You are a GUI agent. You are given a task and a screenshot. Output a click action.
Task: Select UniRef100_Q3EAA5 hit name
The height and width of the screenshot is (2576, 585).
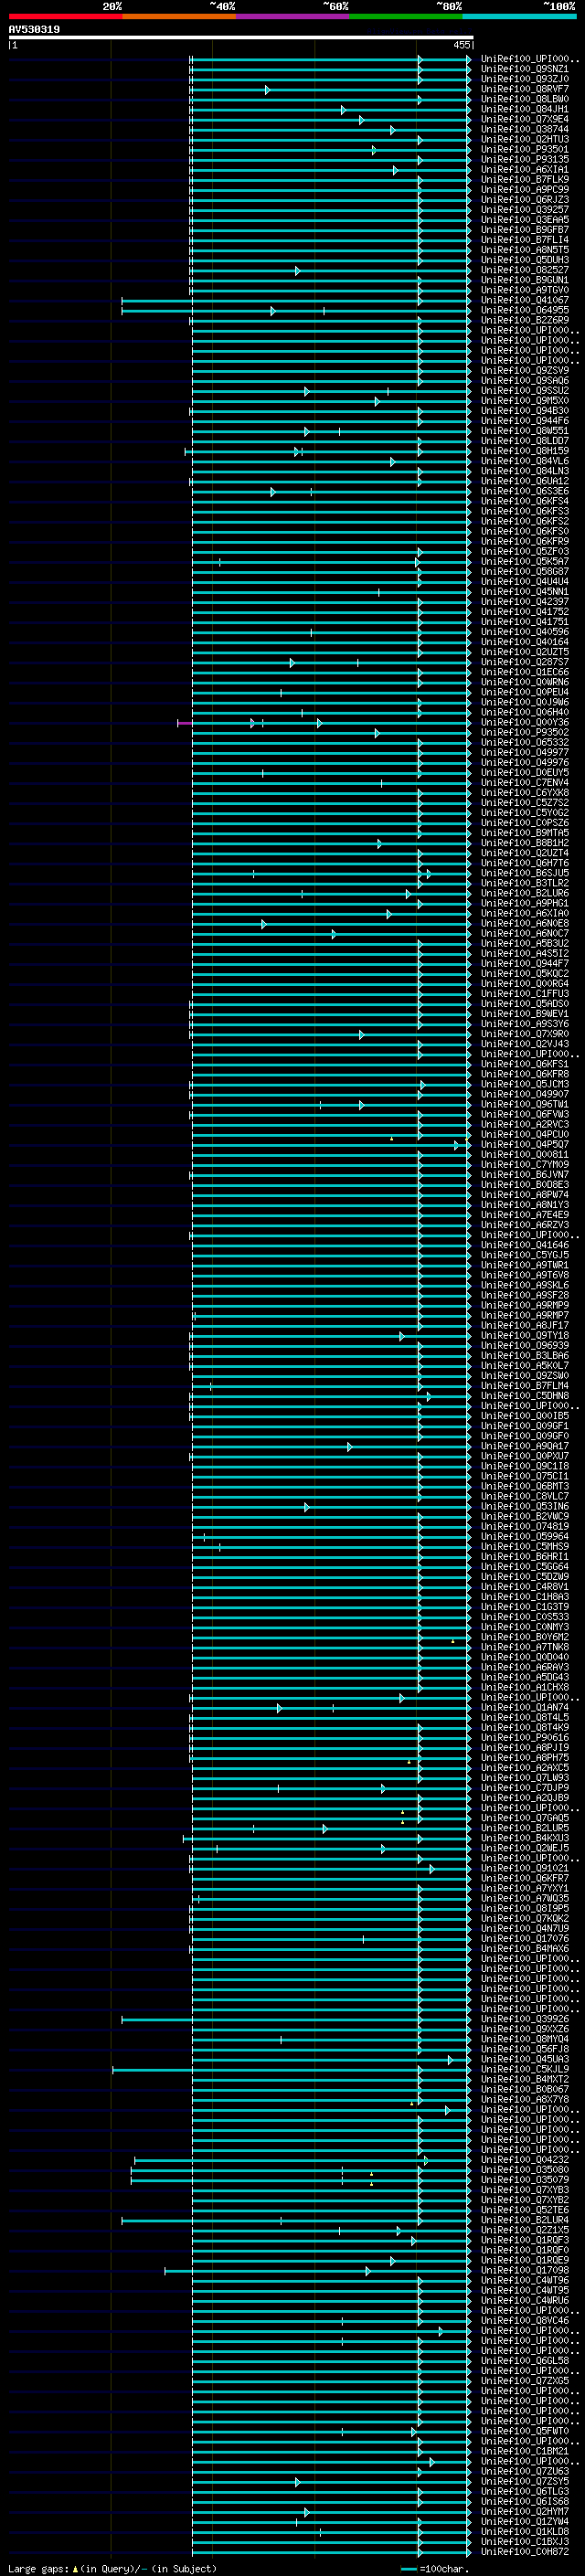524,220
